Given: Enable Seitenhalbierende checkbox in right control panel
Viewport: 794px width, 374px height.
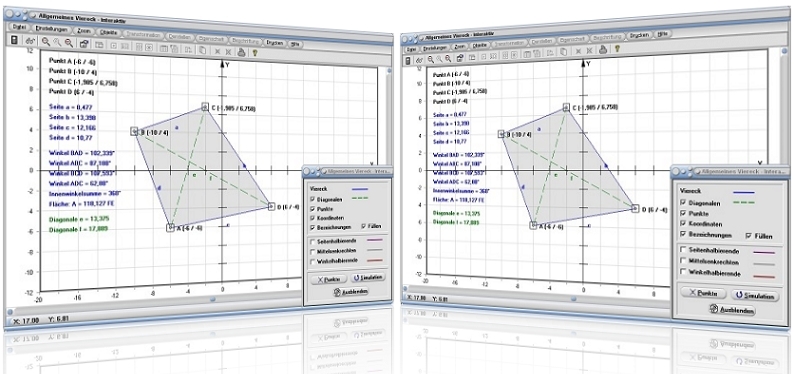Looking at the screenshot, I should 683,250.
